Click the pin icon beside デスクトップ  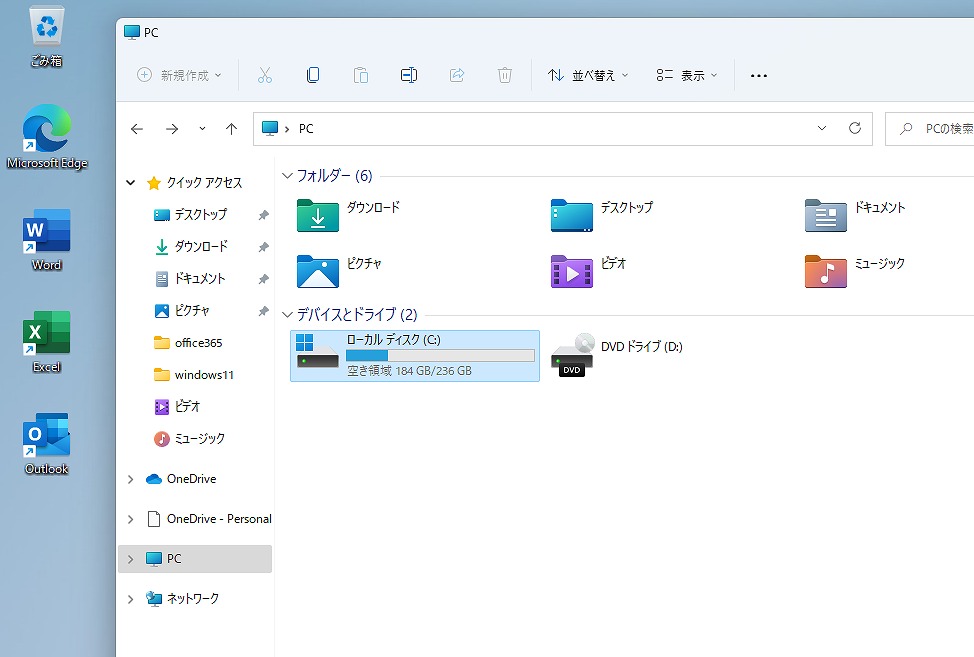point(263,215)
